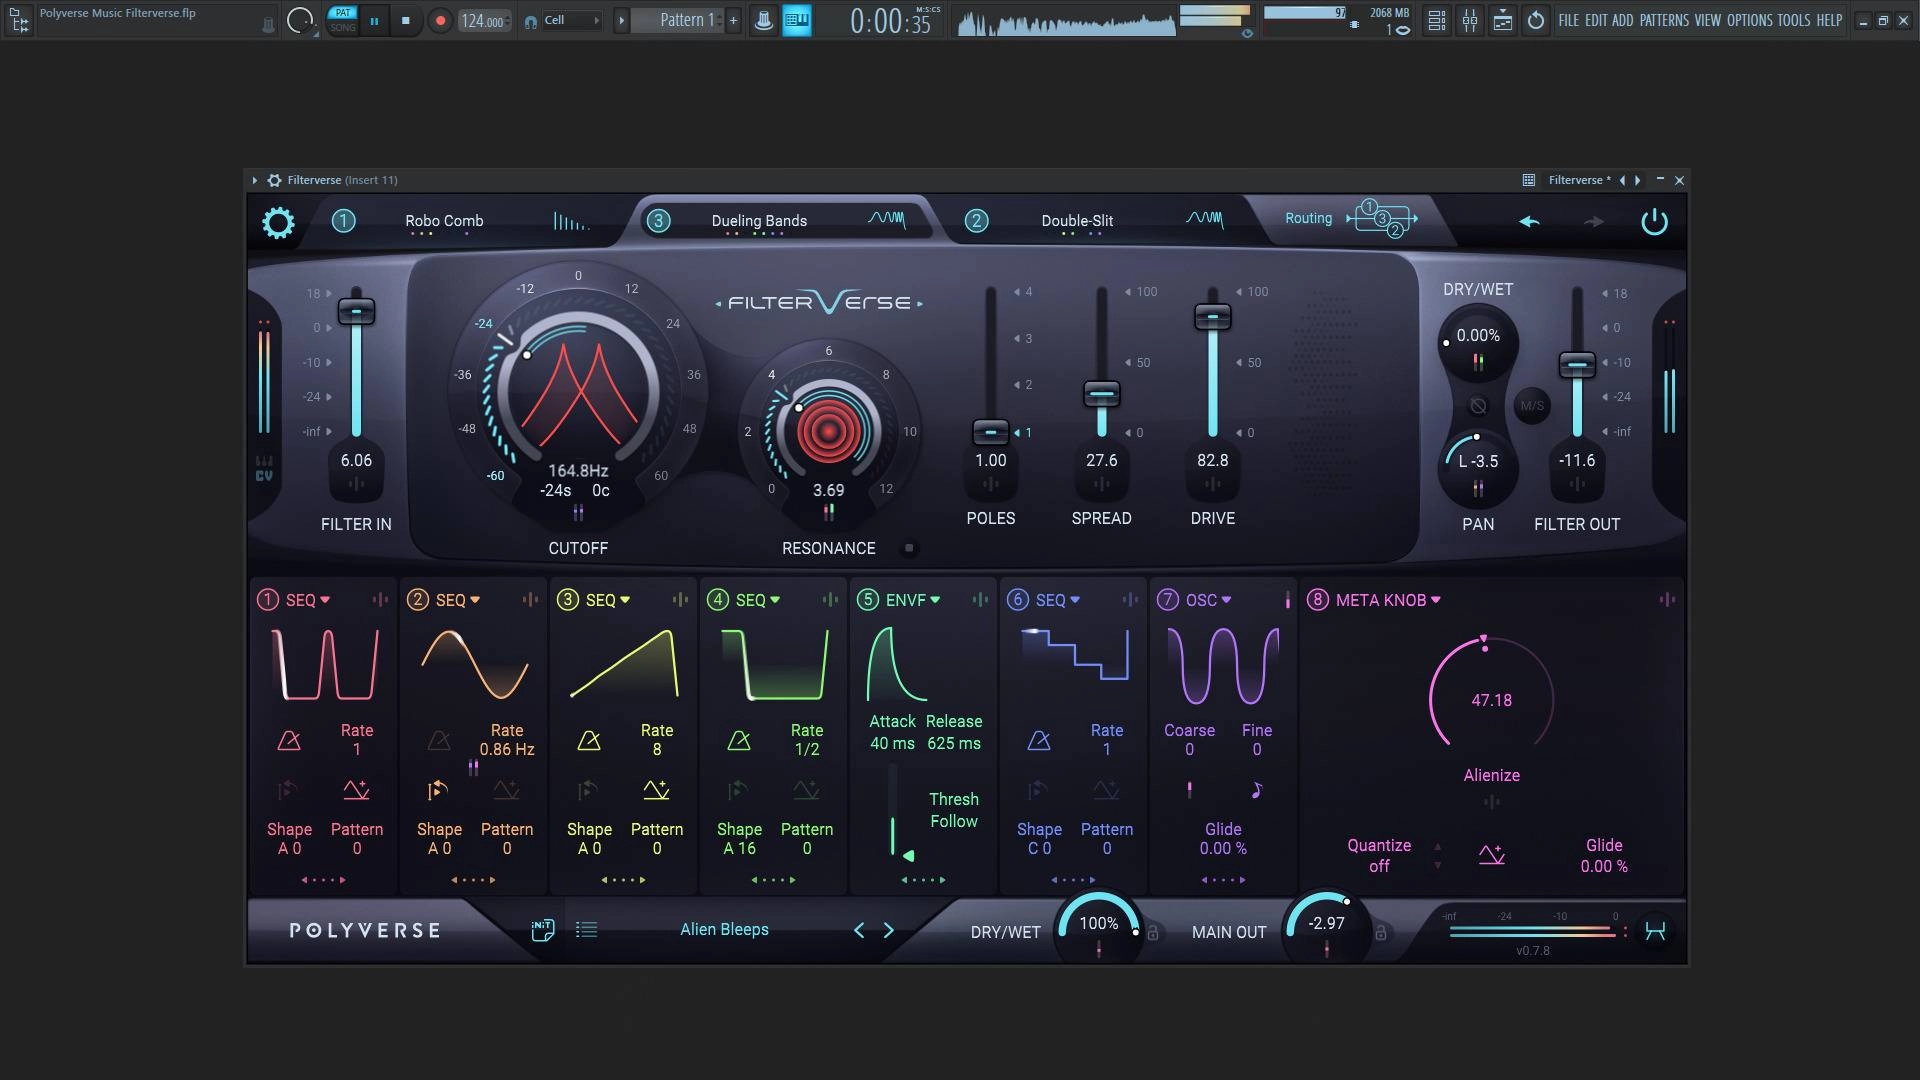Click the tempo 124.000 field
Image resolution: width=1920 pixels, height=1080 pixels.
pos(483,21)
